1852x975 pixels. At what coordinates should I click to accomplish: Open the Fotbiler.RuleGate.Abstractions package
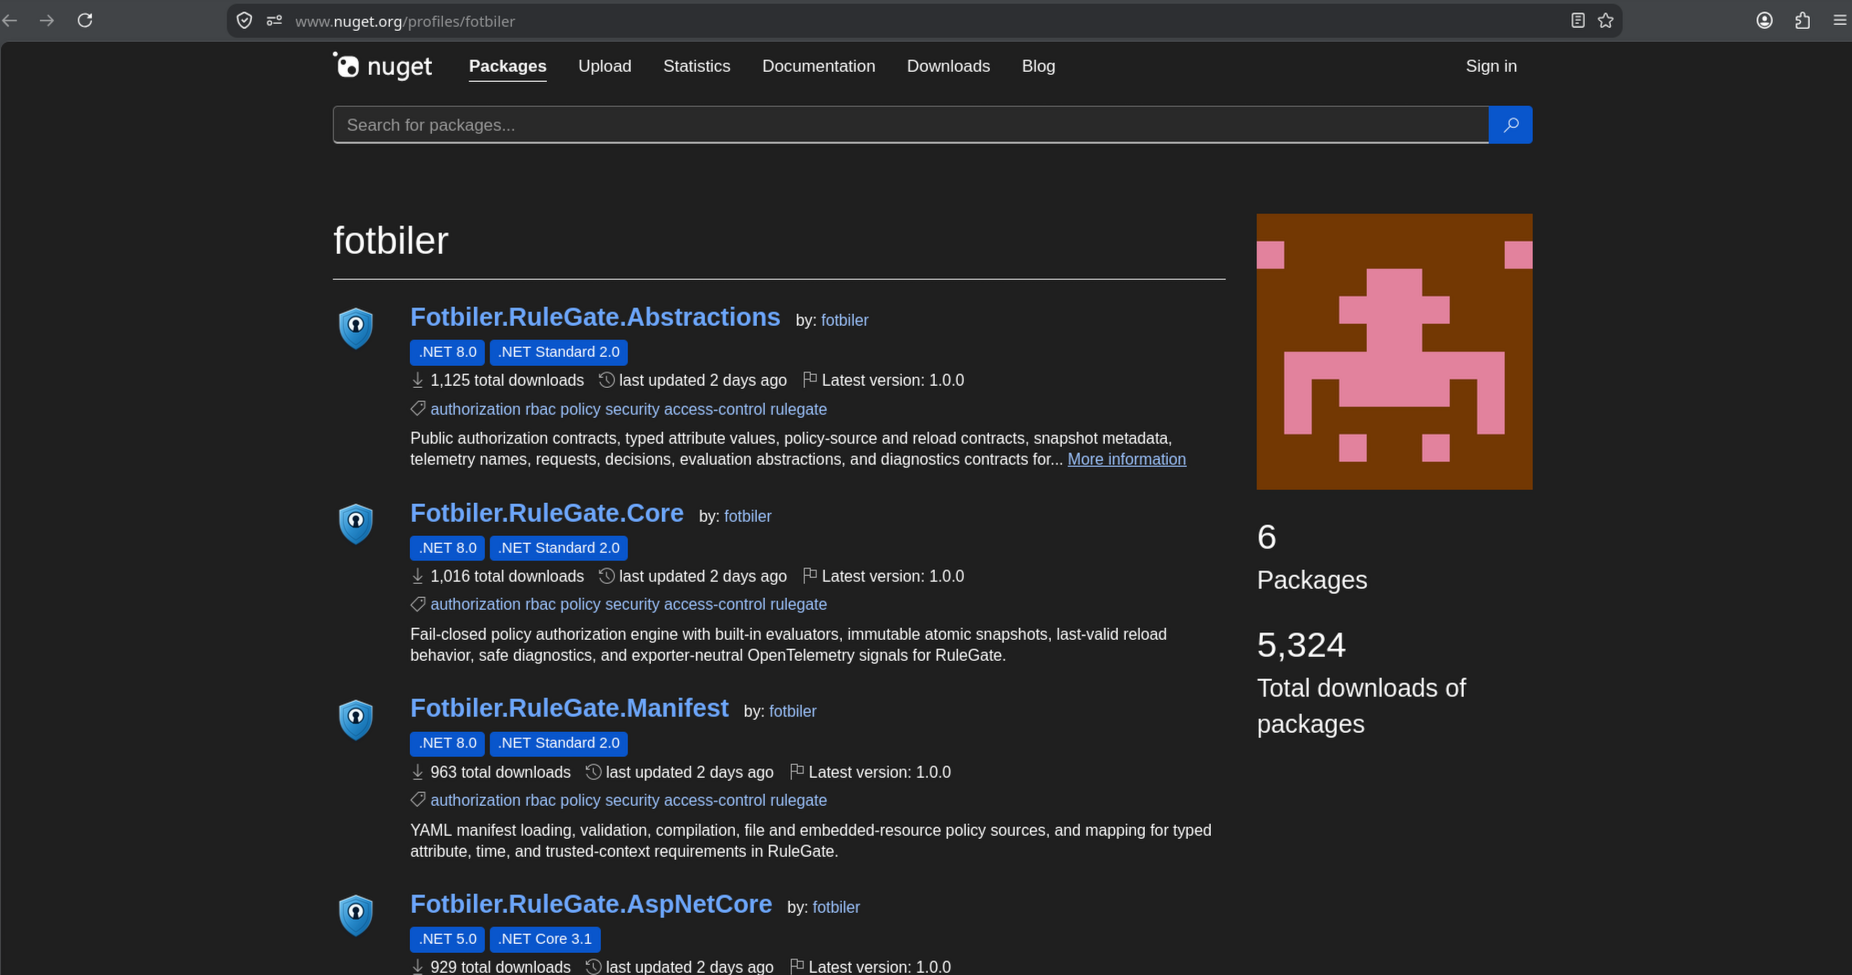595,317
